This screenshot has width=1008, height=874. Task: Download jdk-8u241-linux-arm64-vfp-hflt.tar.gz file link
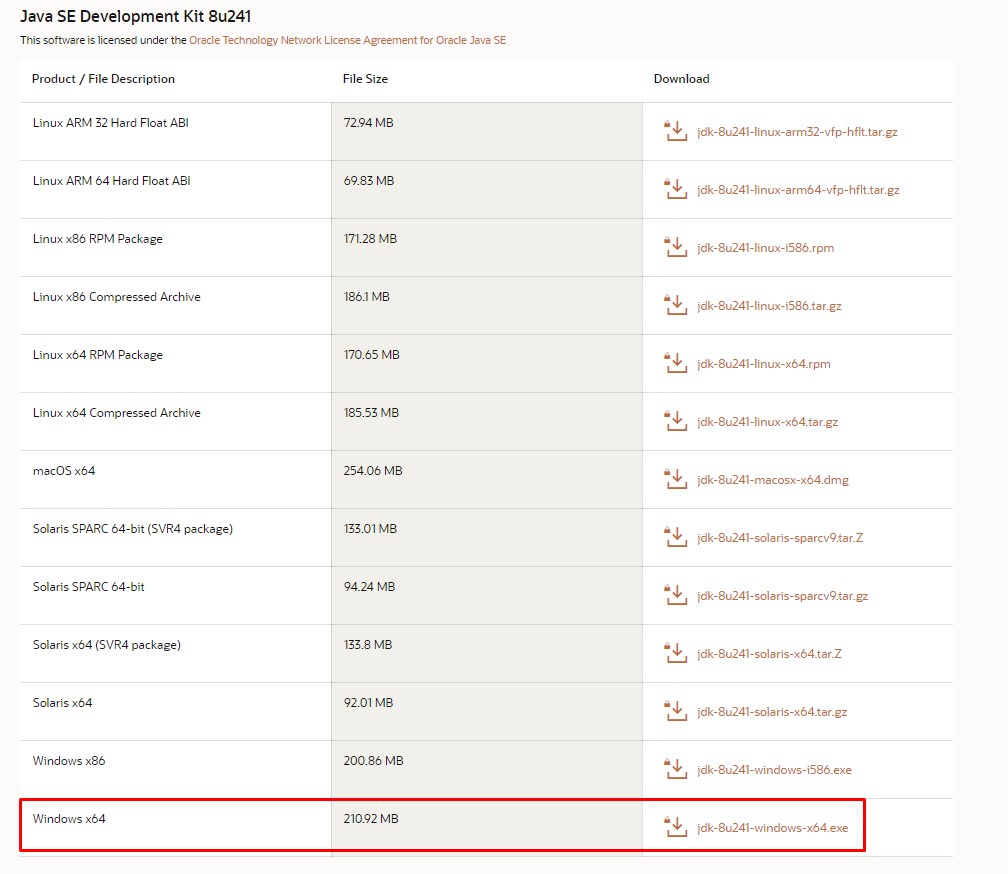point(798,190)
